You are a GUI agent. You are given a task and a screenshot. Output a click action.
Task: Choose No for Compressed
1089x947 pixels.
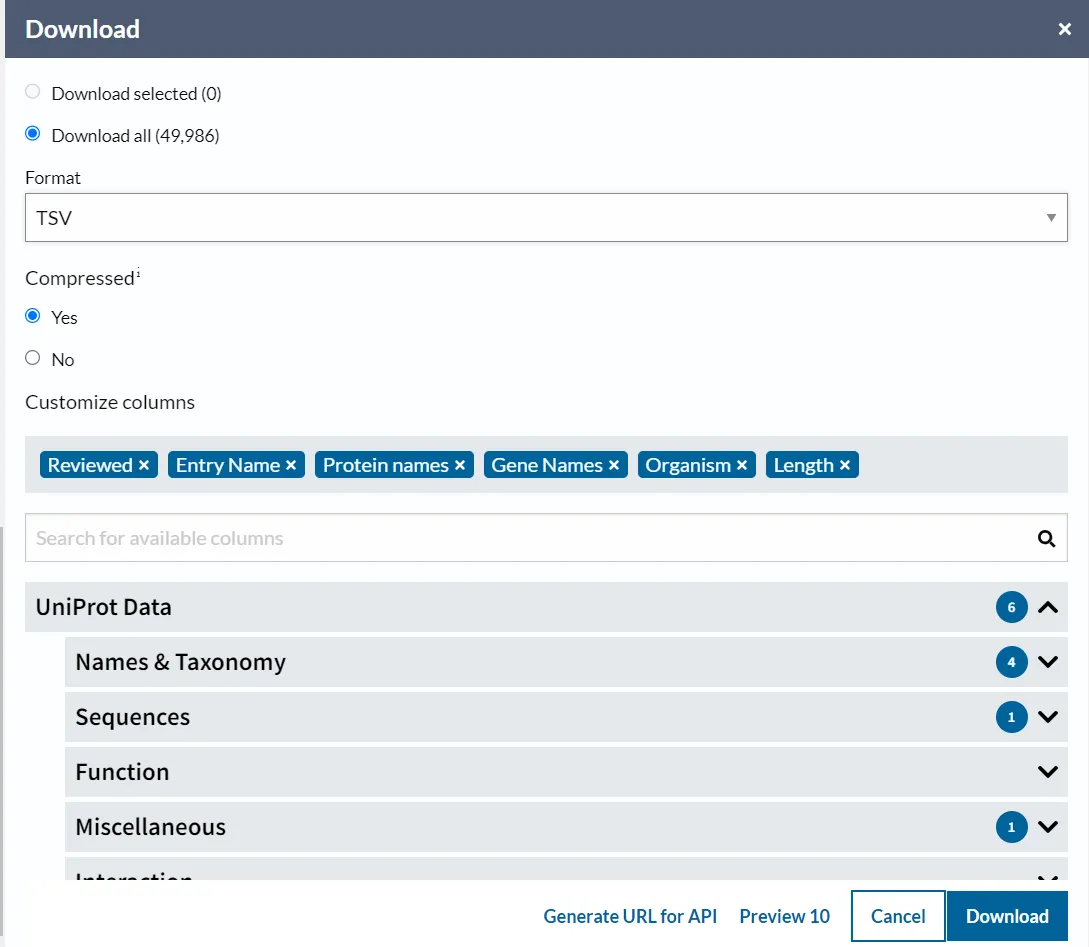pos(33,358)
